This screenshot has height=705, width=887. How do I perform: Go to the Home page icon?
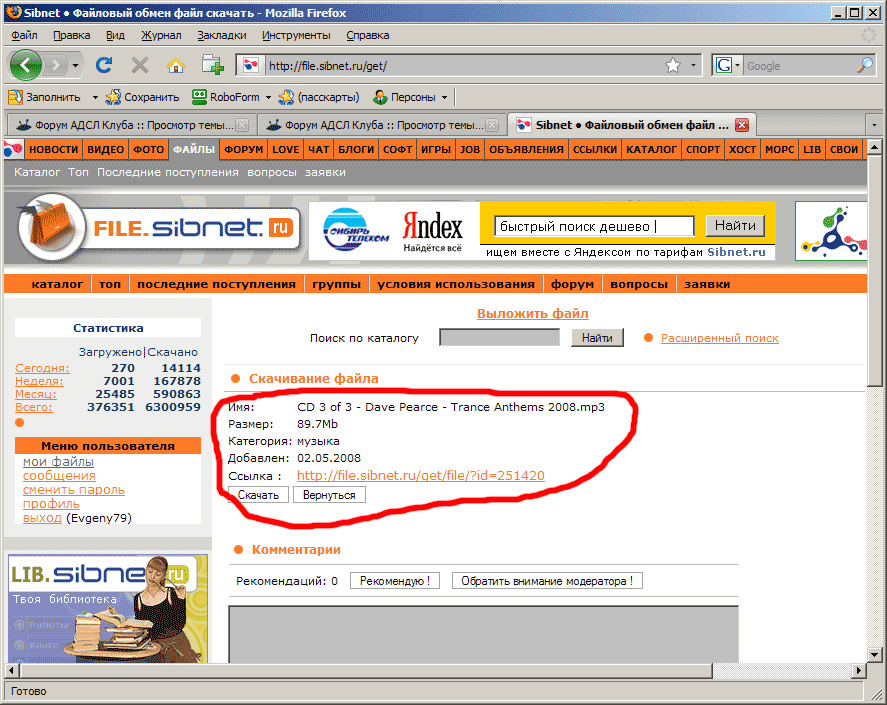click(x=176, y=66)
